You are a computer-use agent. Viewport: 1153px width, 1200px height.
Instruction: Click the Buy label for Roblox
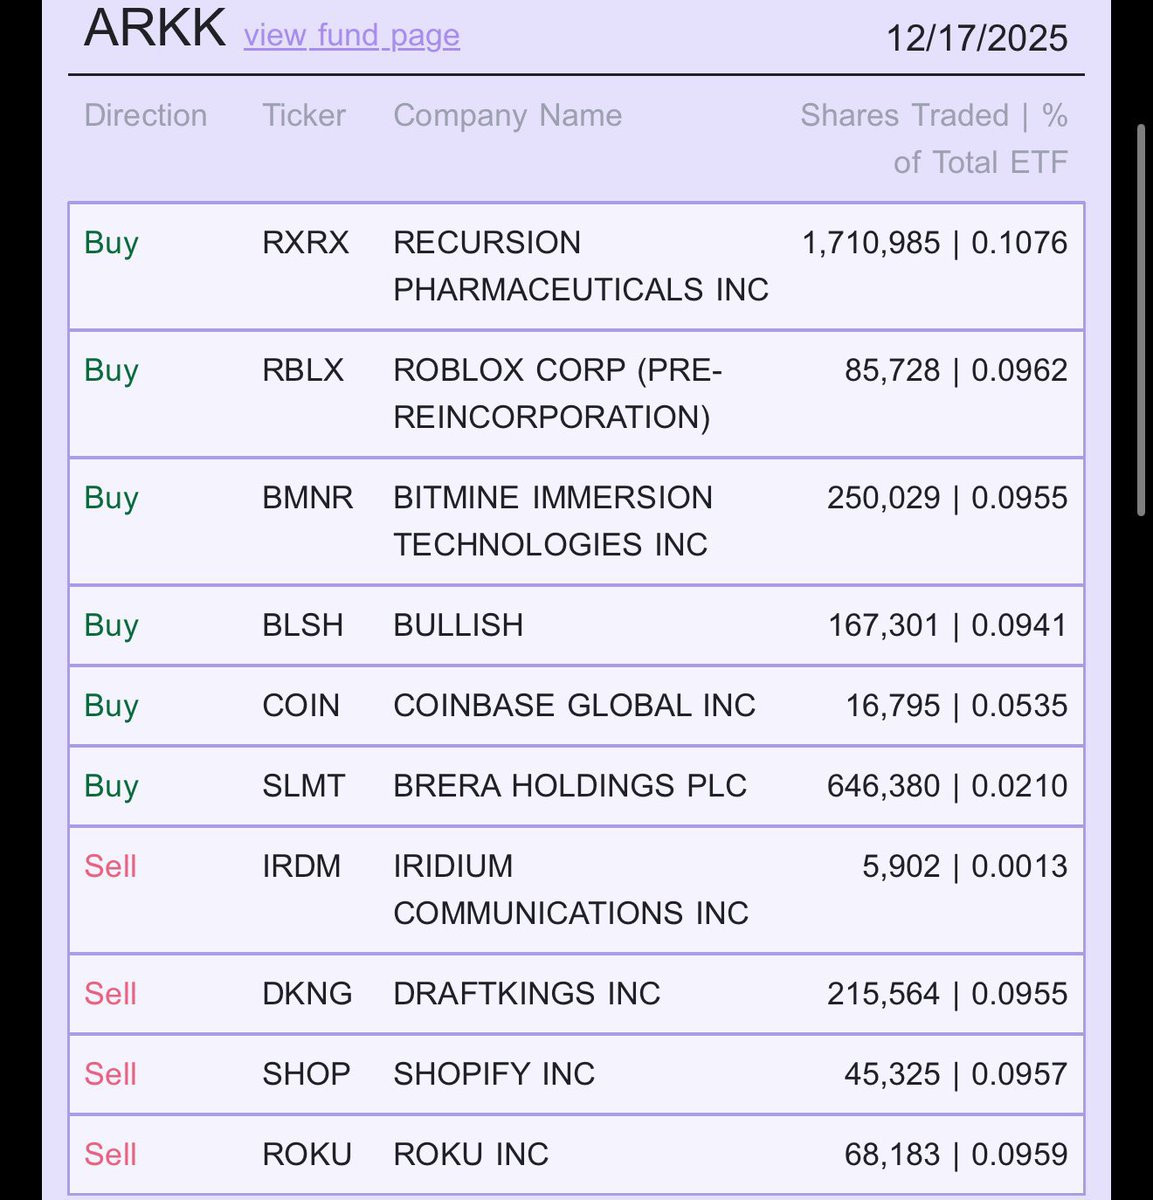[111, 371]
